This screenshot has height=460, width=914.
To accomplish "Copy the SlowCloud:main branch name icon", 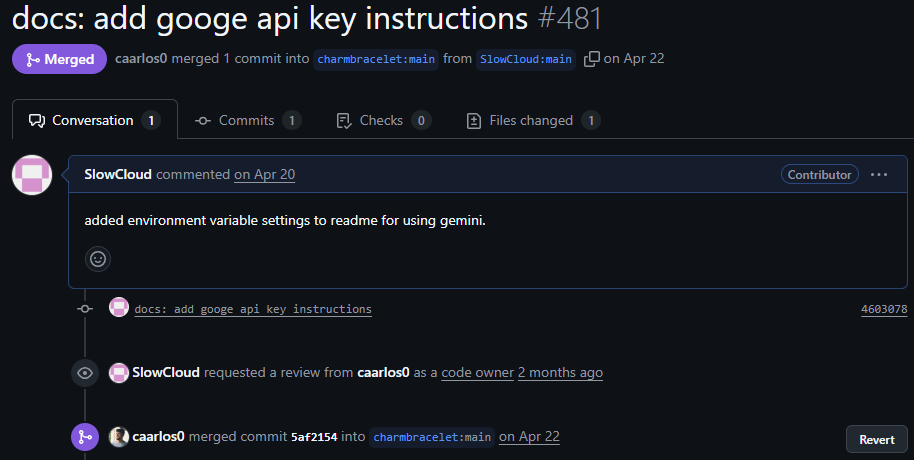I will coord(591,59).
